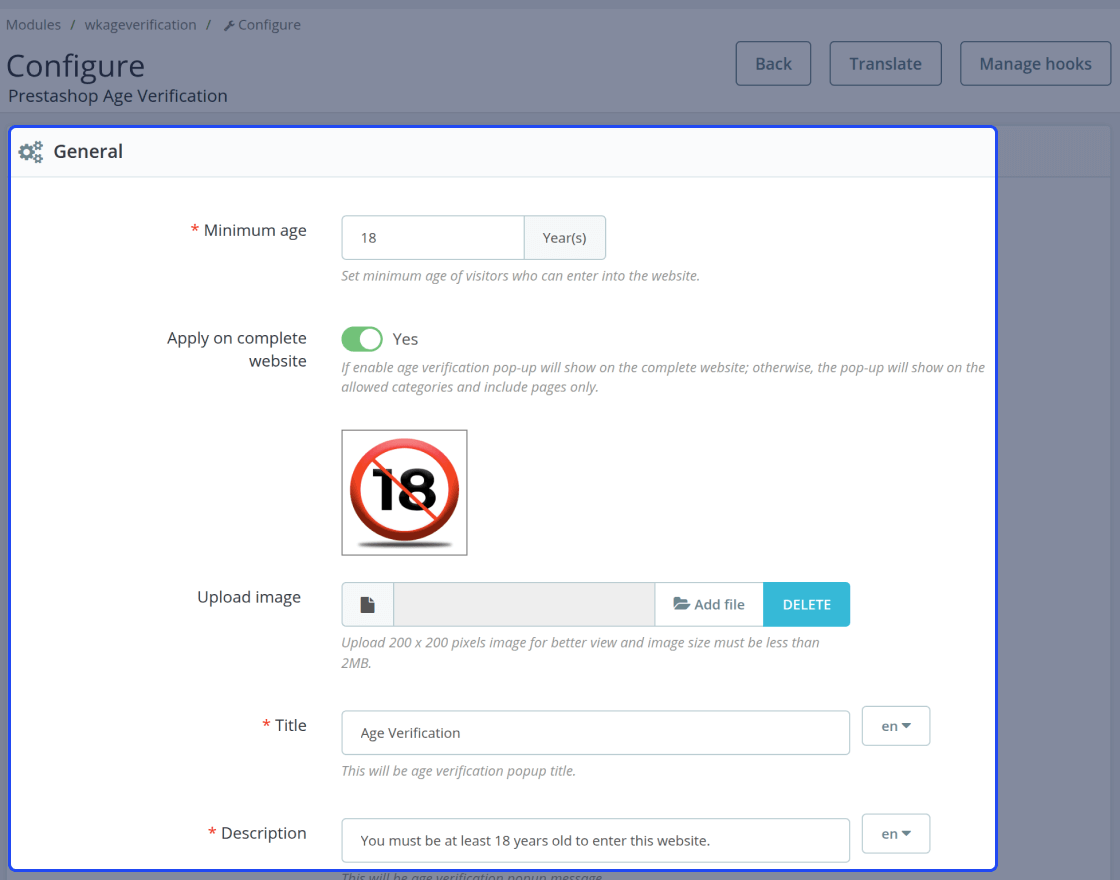This screenshot has width=1120, height=880.
Task: Click the file icon in Upload image field
Action: (367, 604)
